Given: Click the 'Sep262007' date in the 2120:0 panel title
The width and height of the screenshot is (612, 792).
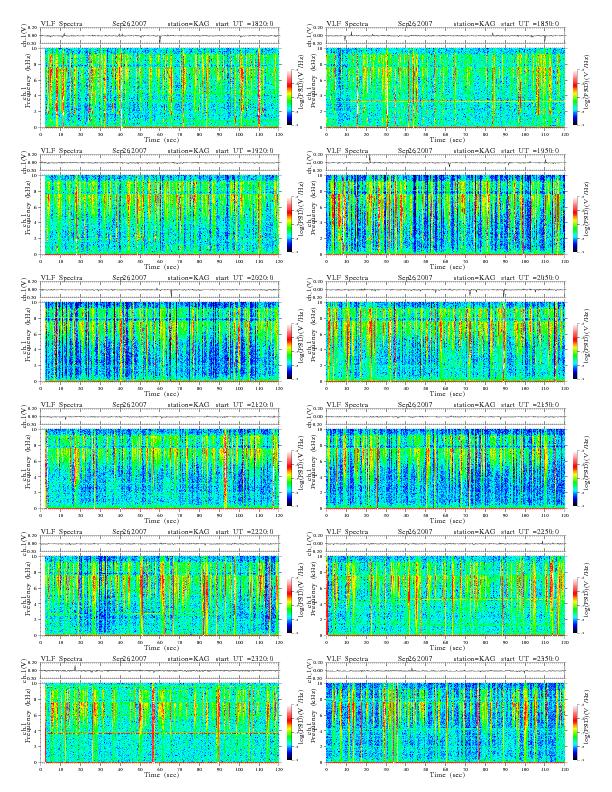Looking at the screenshot, I should click(129, 405).
